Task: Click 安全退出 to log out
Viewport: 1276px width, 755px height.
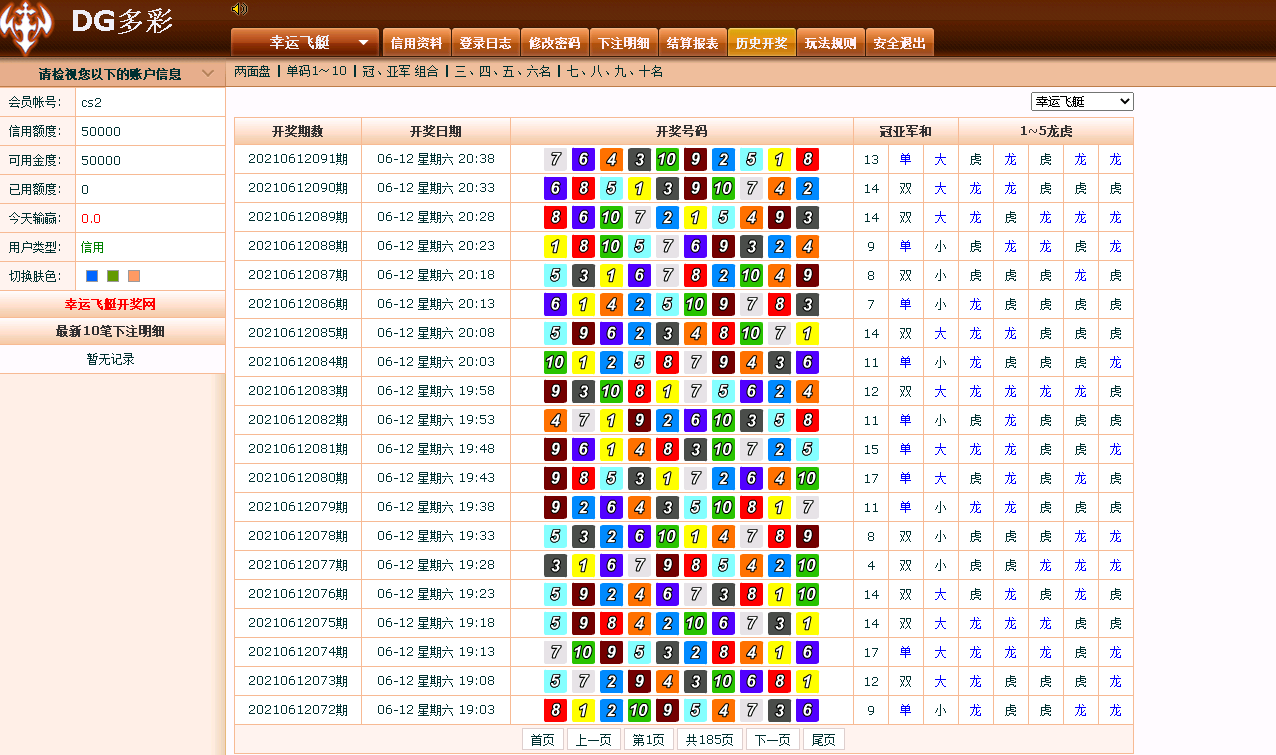Action: [899, 43]
